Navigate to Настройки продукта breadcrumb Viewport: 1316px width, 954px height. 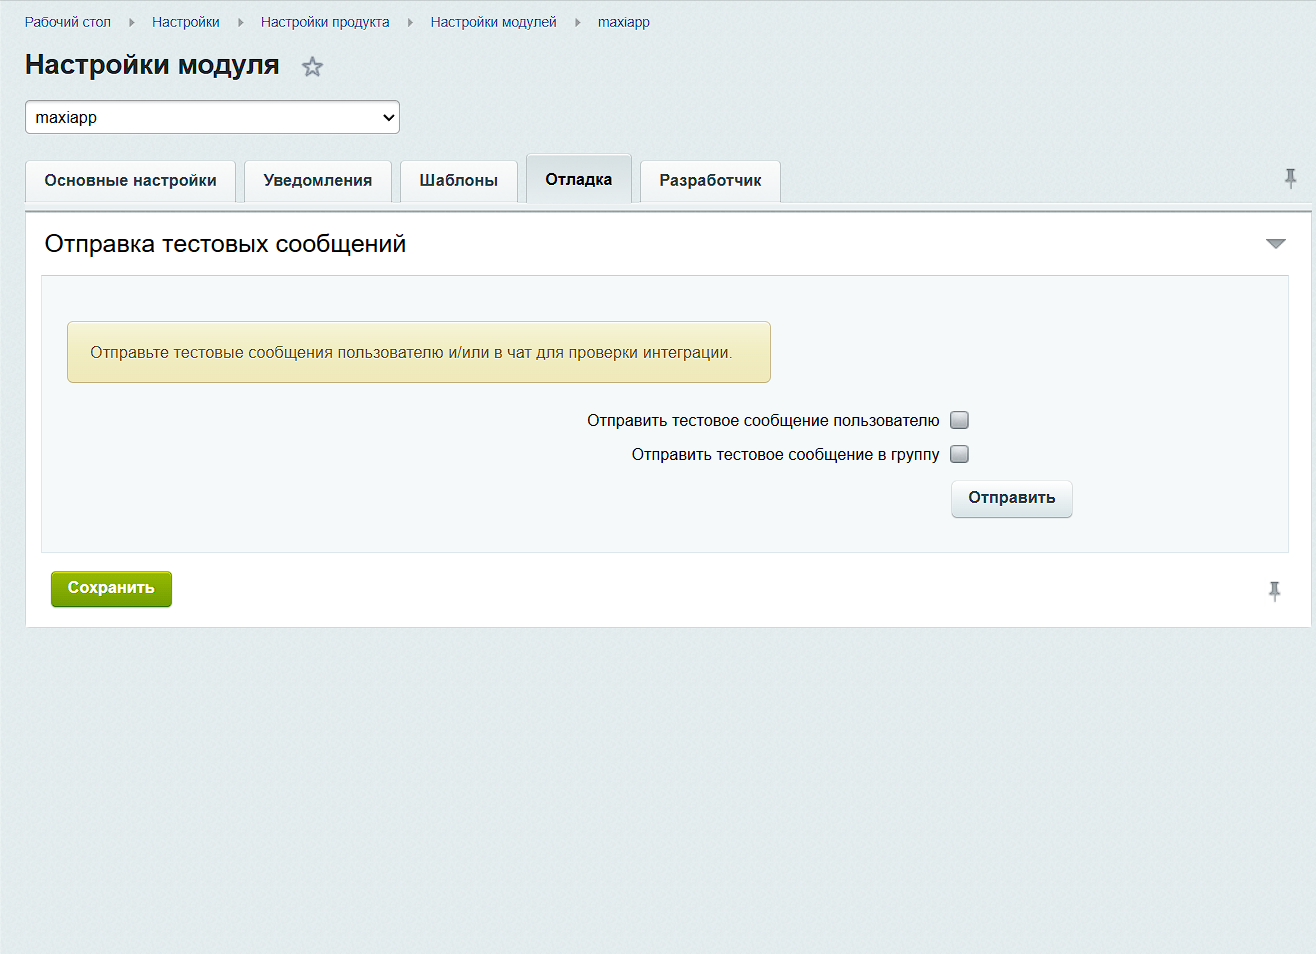tap(325, 22)
